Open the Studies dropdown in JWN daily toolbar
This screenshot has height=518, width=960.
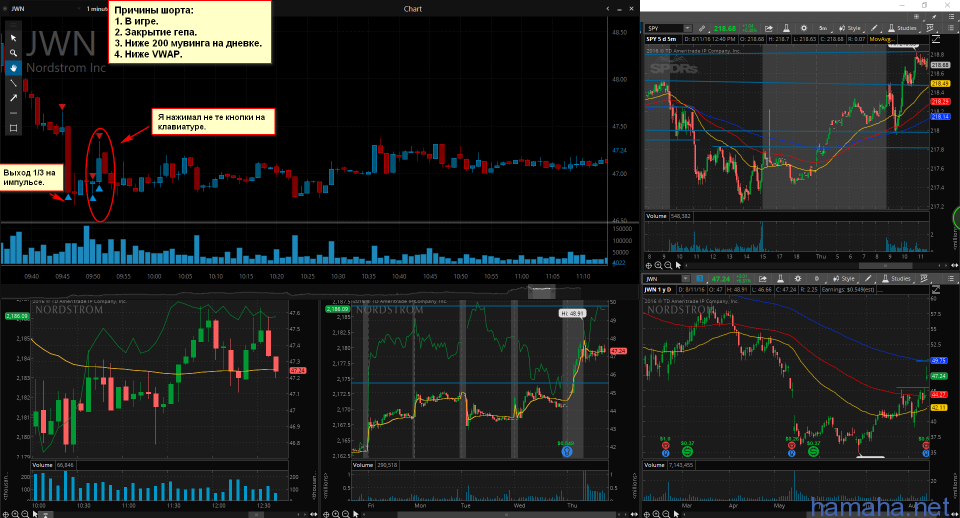(x=896, y=279)
